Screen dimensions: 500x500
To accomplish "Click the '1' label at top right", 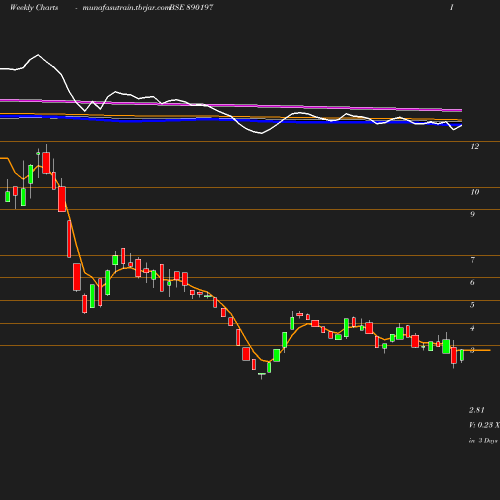I will click(452, 7).
